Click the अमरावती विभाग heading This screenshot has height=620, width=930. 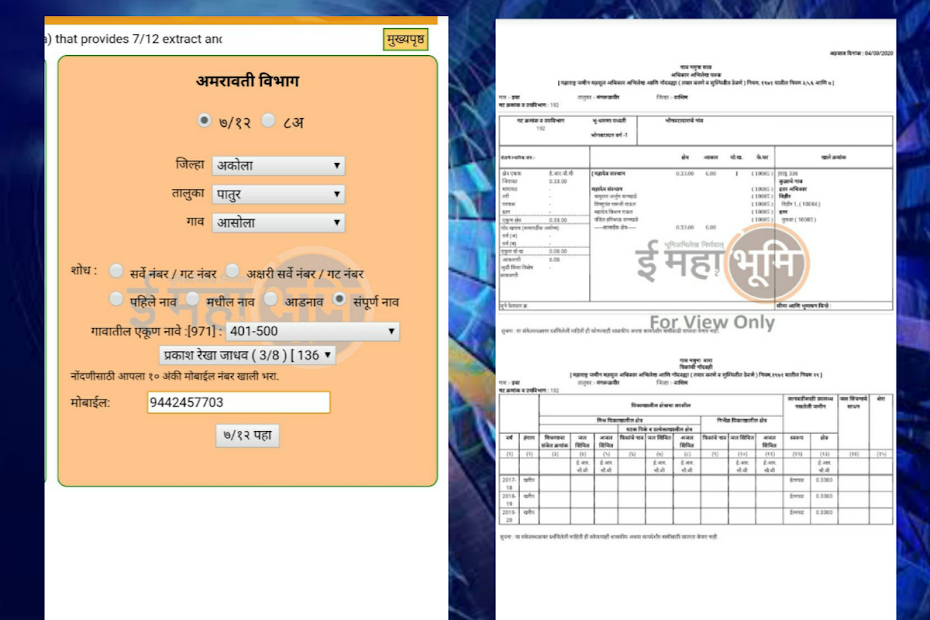point(247,81)
